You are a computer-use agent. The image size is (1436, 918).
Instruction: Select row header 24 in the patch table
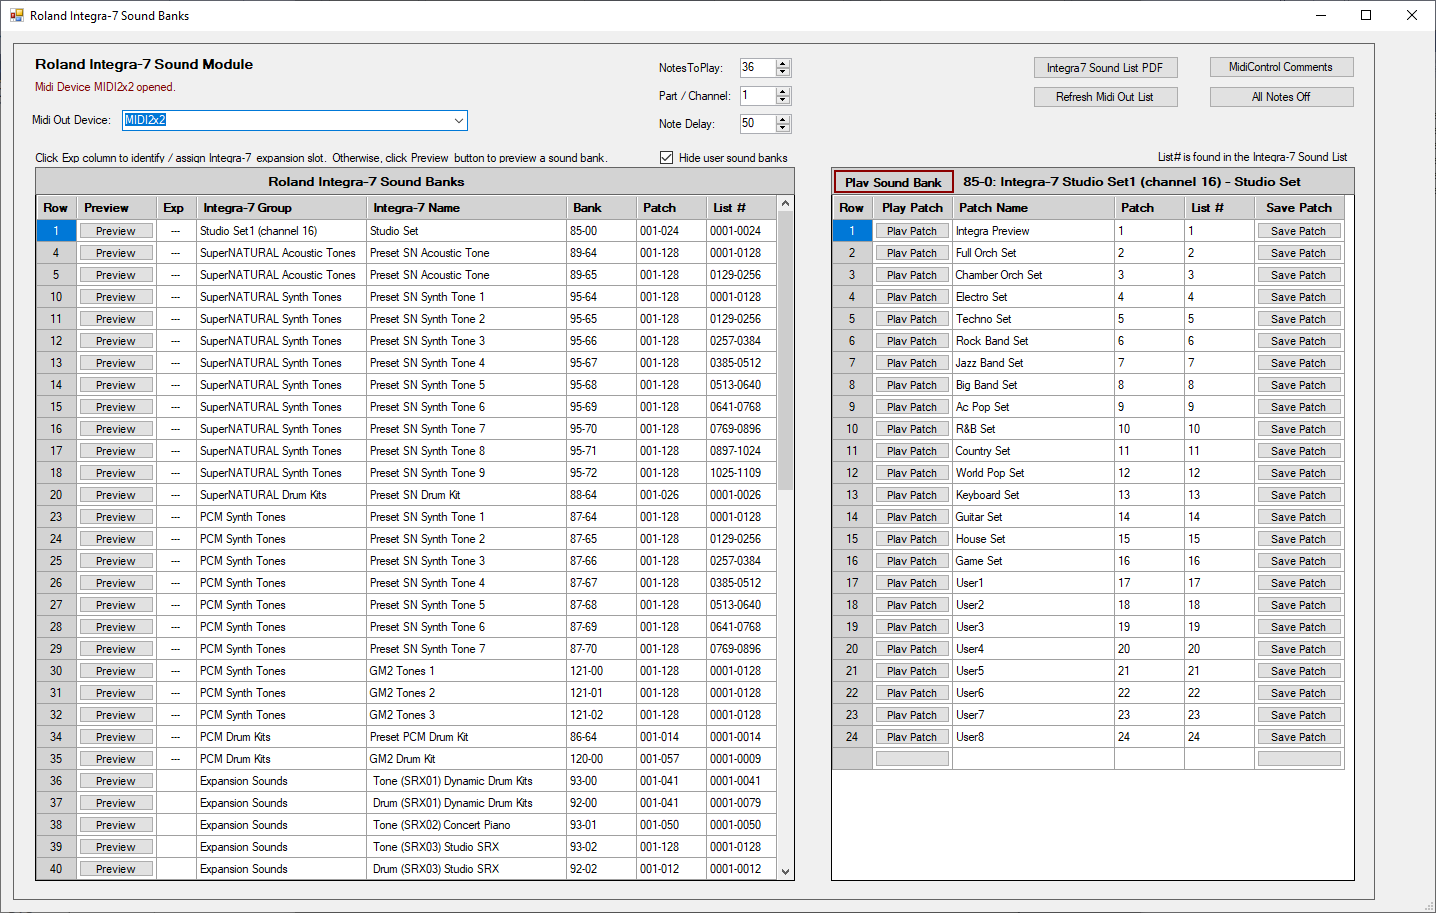coord(852,737)
